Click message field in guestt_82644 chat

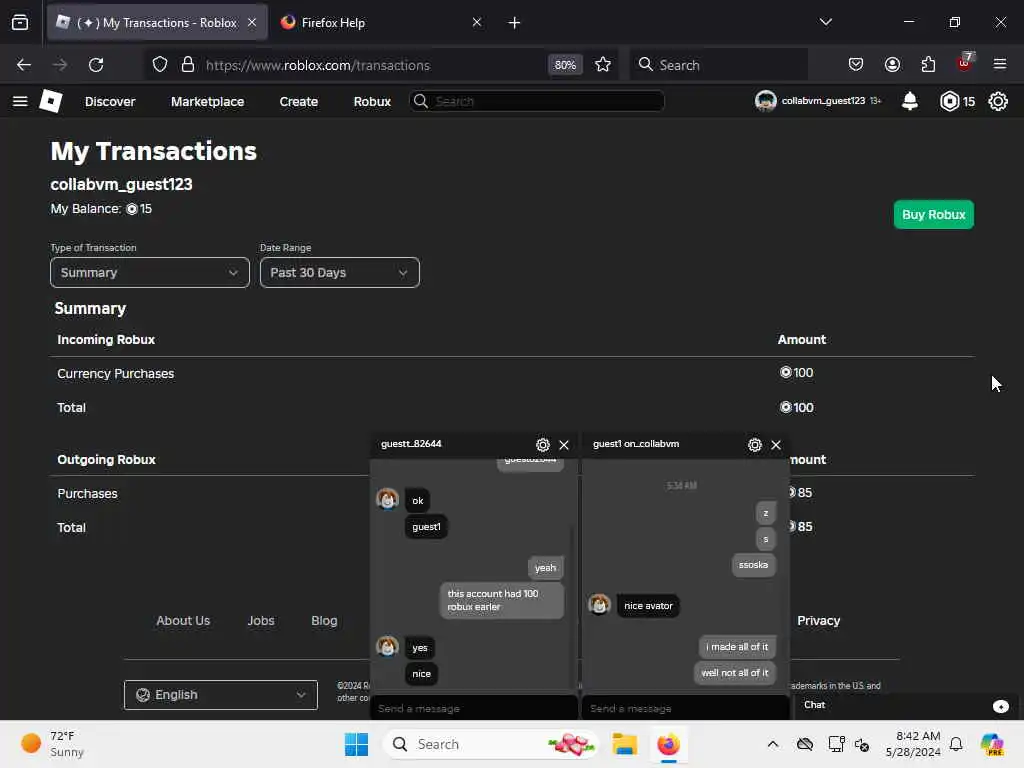474,709
